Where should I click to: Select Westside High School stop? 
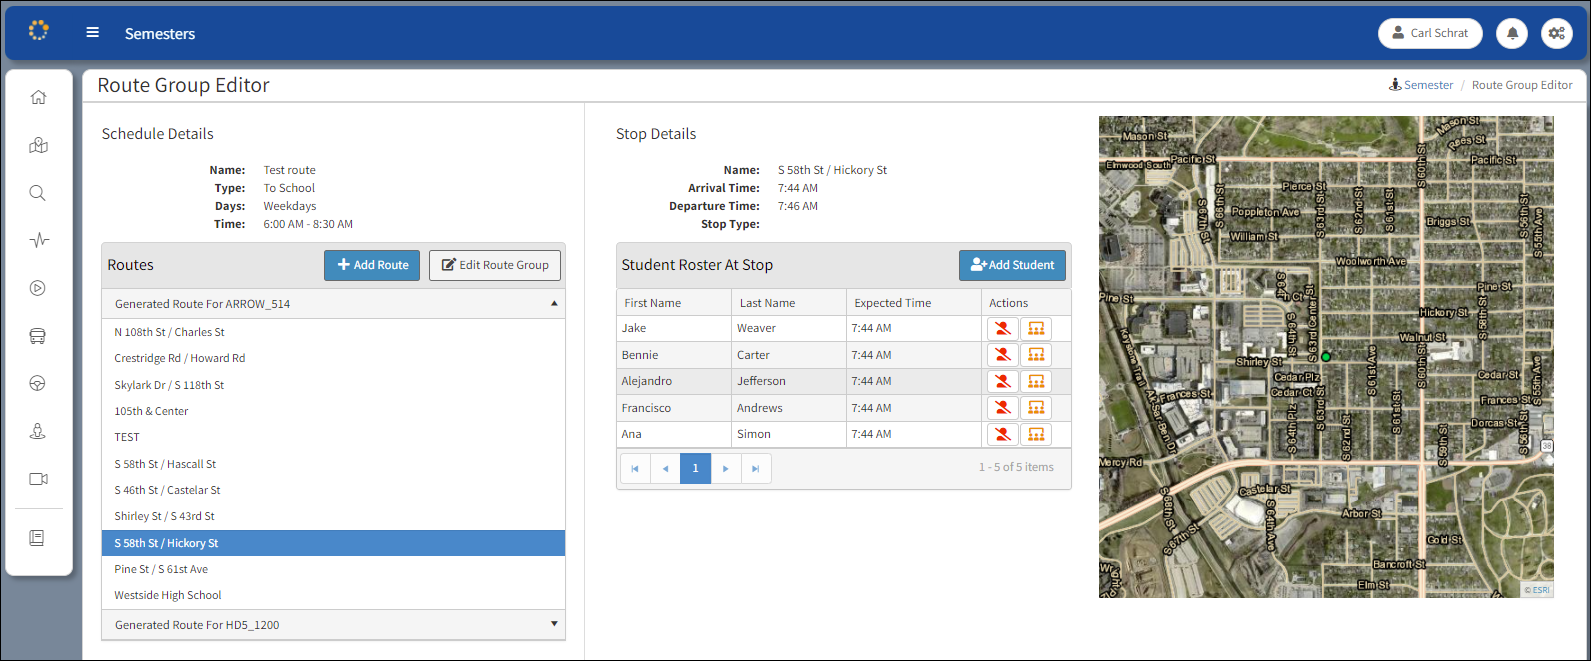(x=168, y=595)
